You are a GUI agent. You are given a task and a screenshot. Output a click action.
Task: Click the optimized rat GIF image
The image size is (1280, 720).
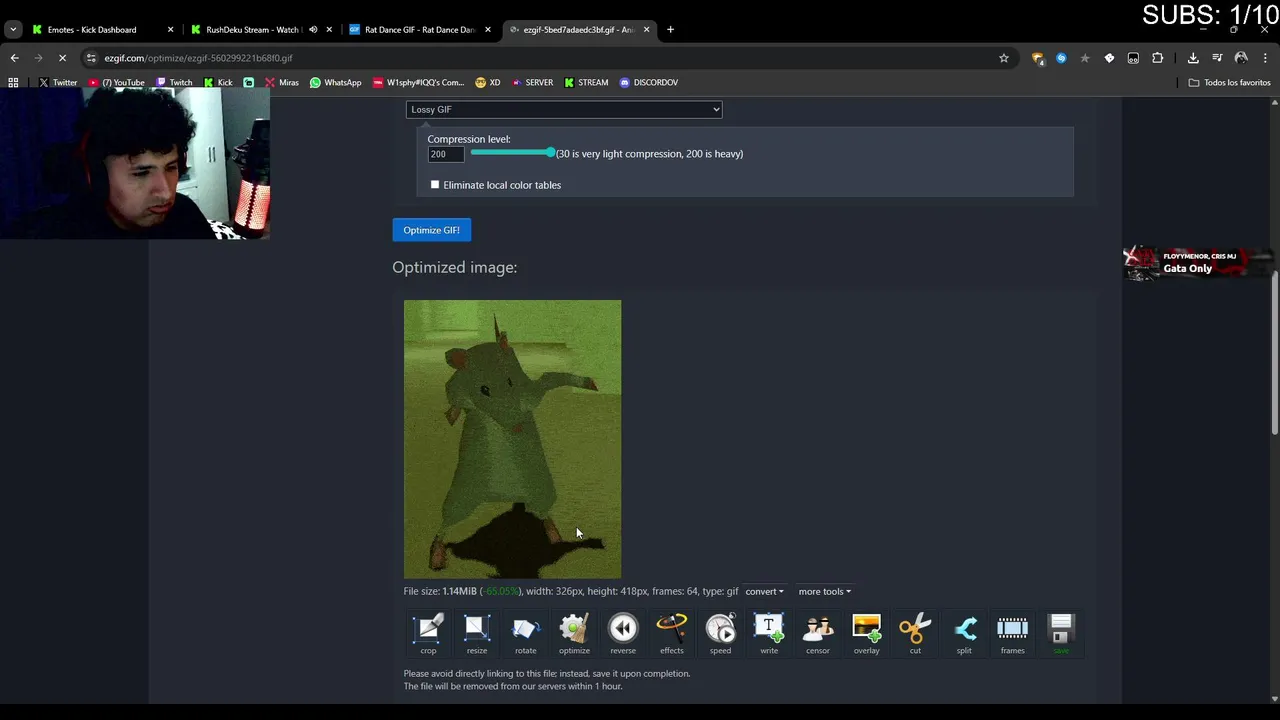point(512,439)
